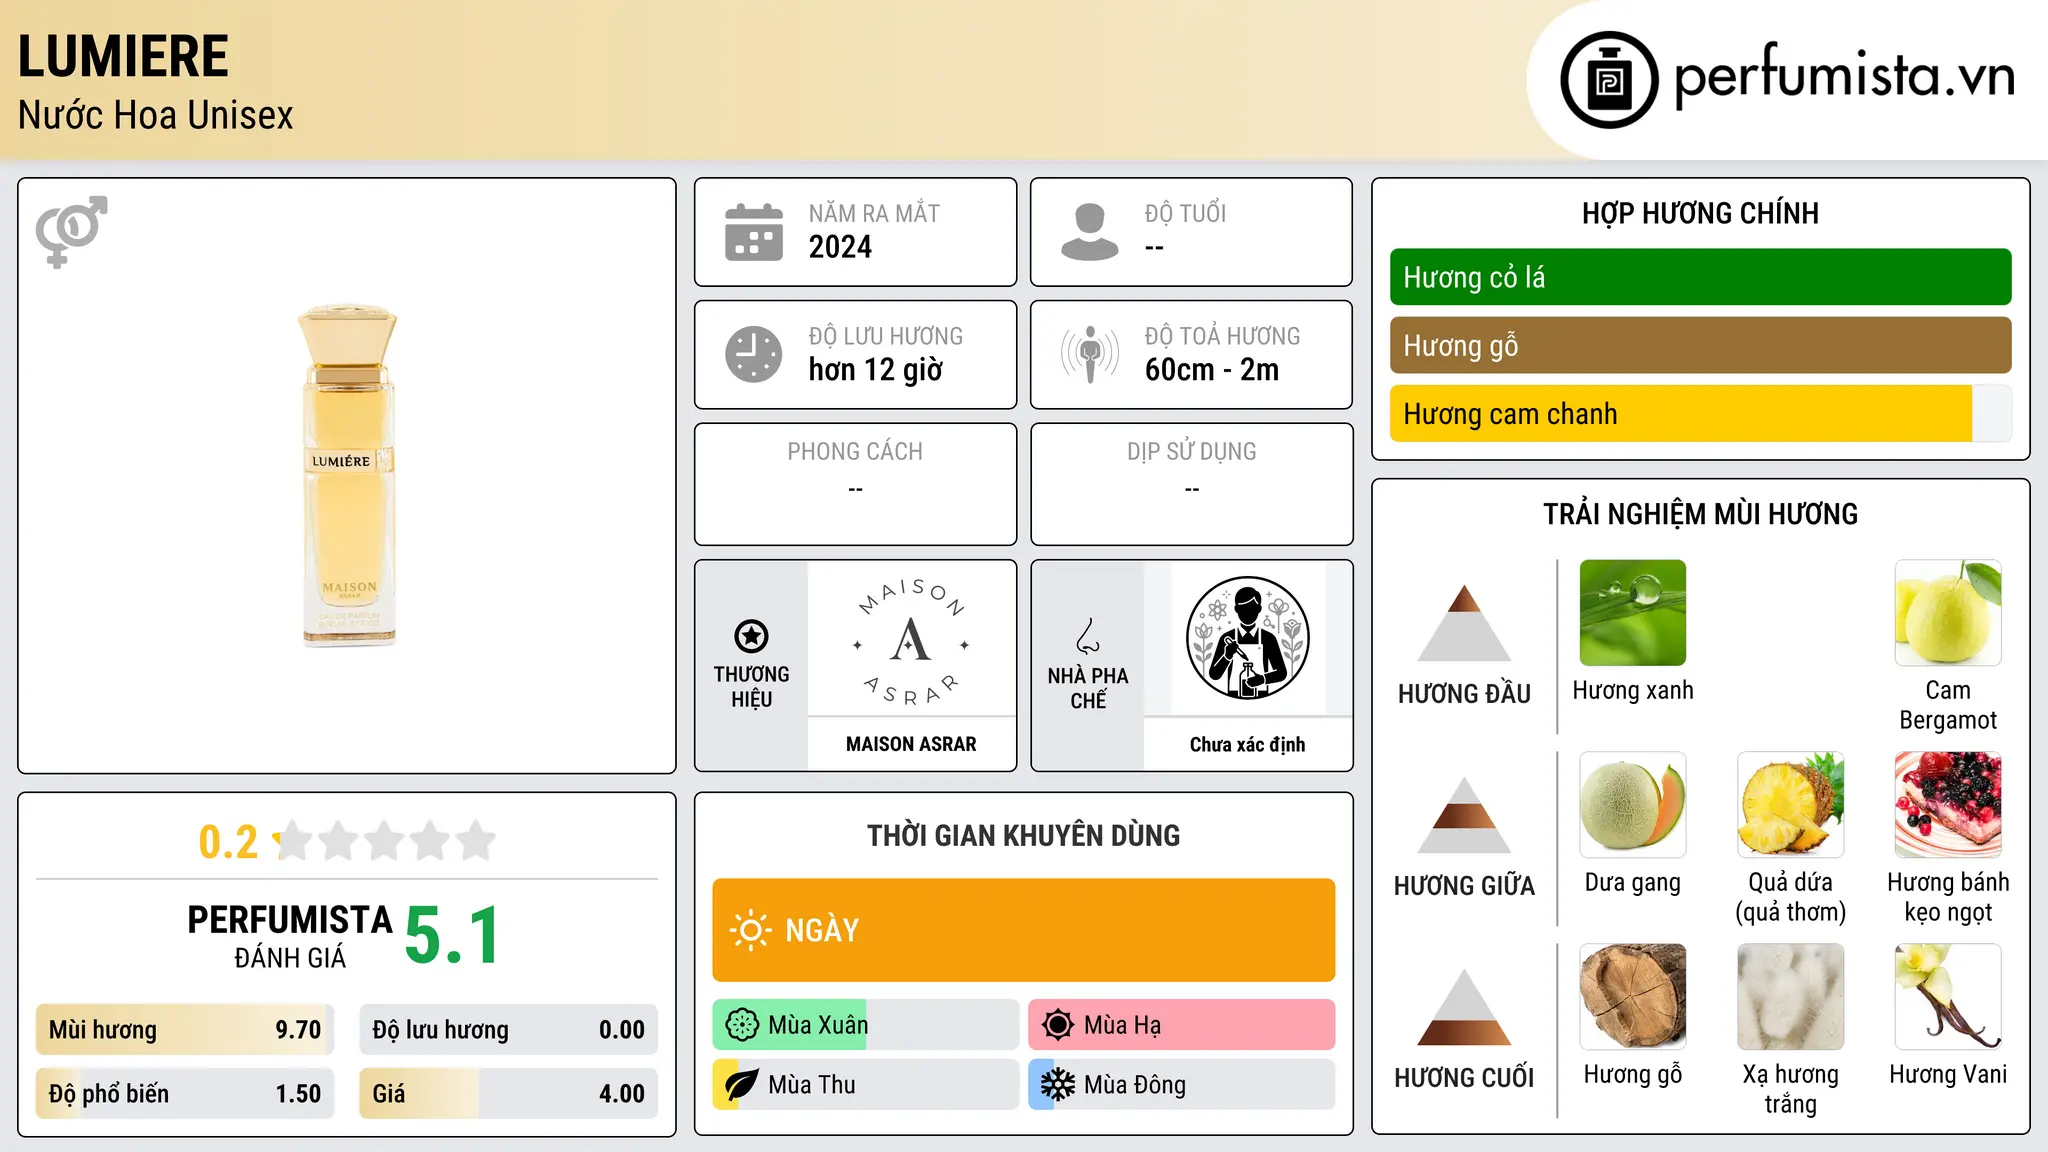Click the clock icon beside Độ lưu hương
This screenshot has width=2048, height=1152.
[754, 354]
